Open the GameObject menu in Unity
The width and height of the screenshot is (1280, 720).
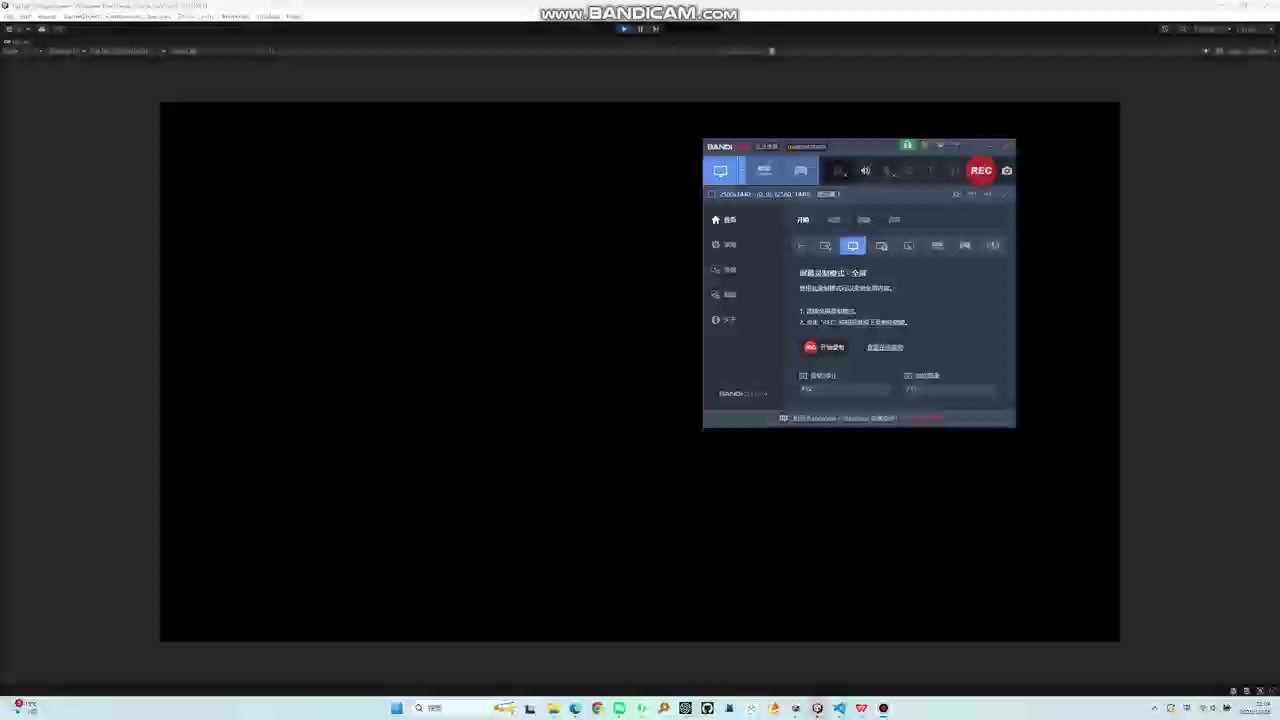pyautogui.click(x=81, y=17)
